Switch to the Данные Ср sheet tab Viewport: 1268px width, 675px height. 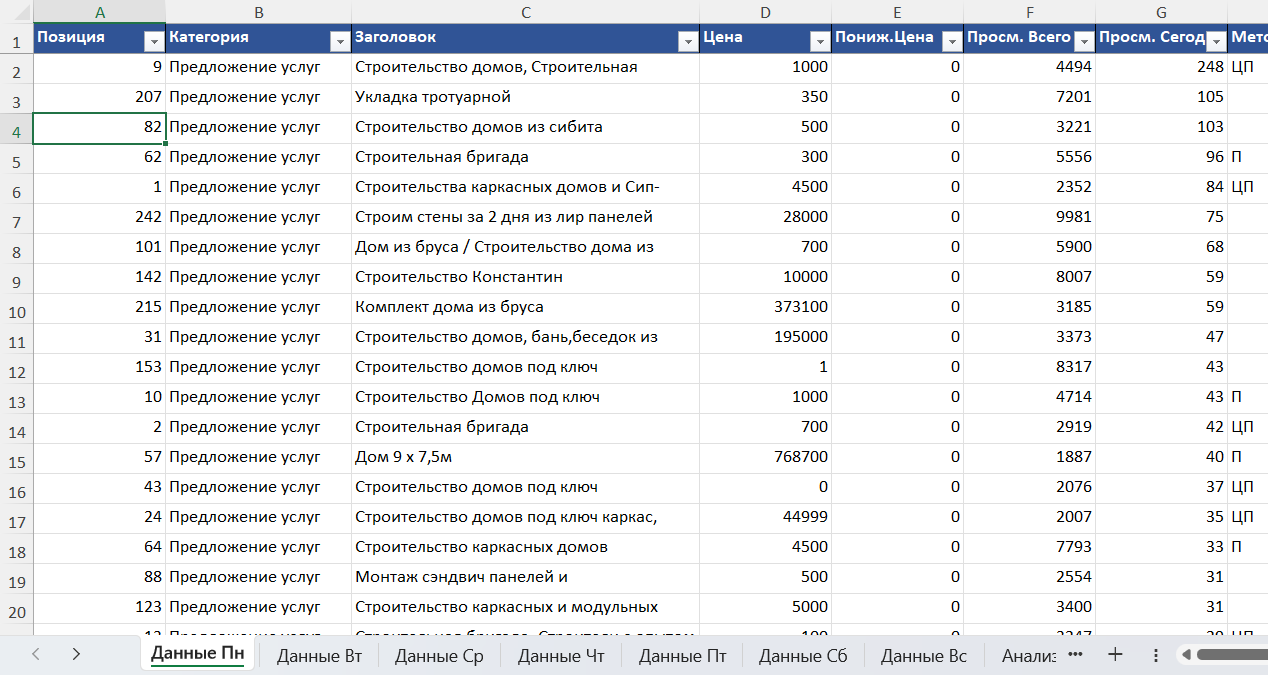click(439, 656)
